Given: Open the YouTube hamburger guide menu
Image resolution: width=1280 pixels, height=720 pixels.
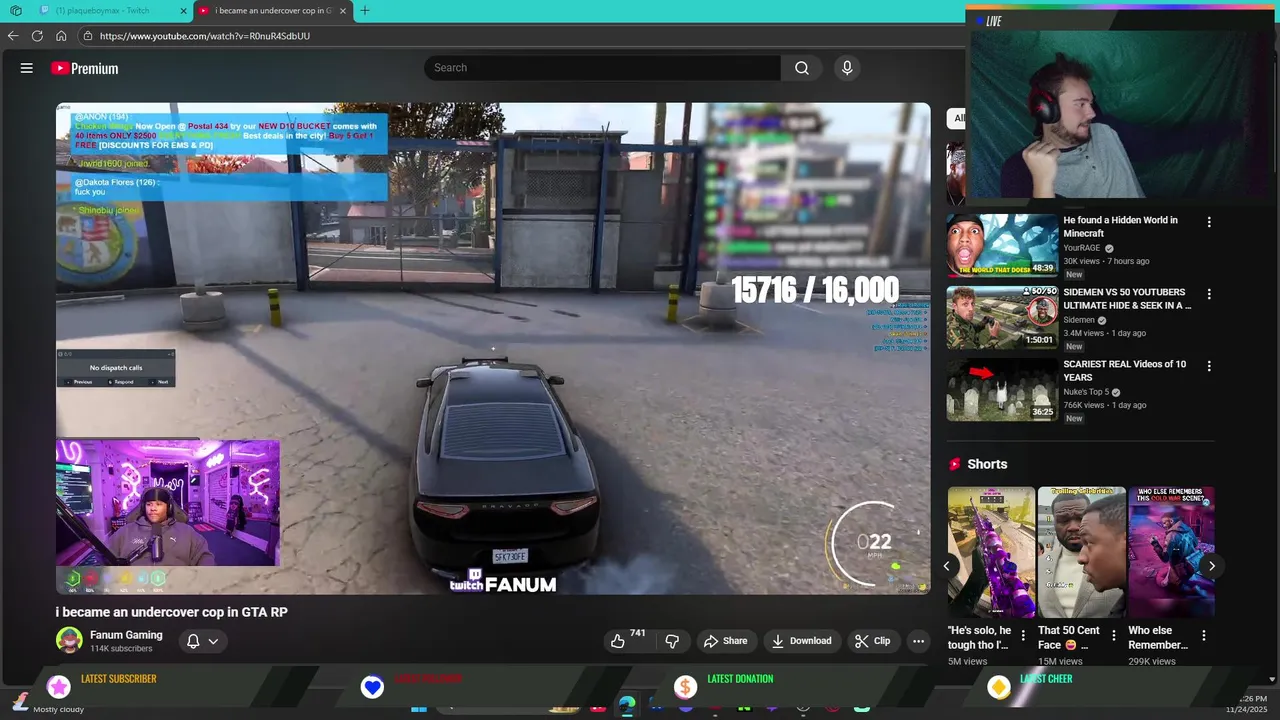Looking at the screenshot, I should (27, 68).
